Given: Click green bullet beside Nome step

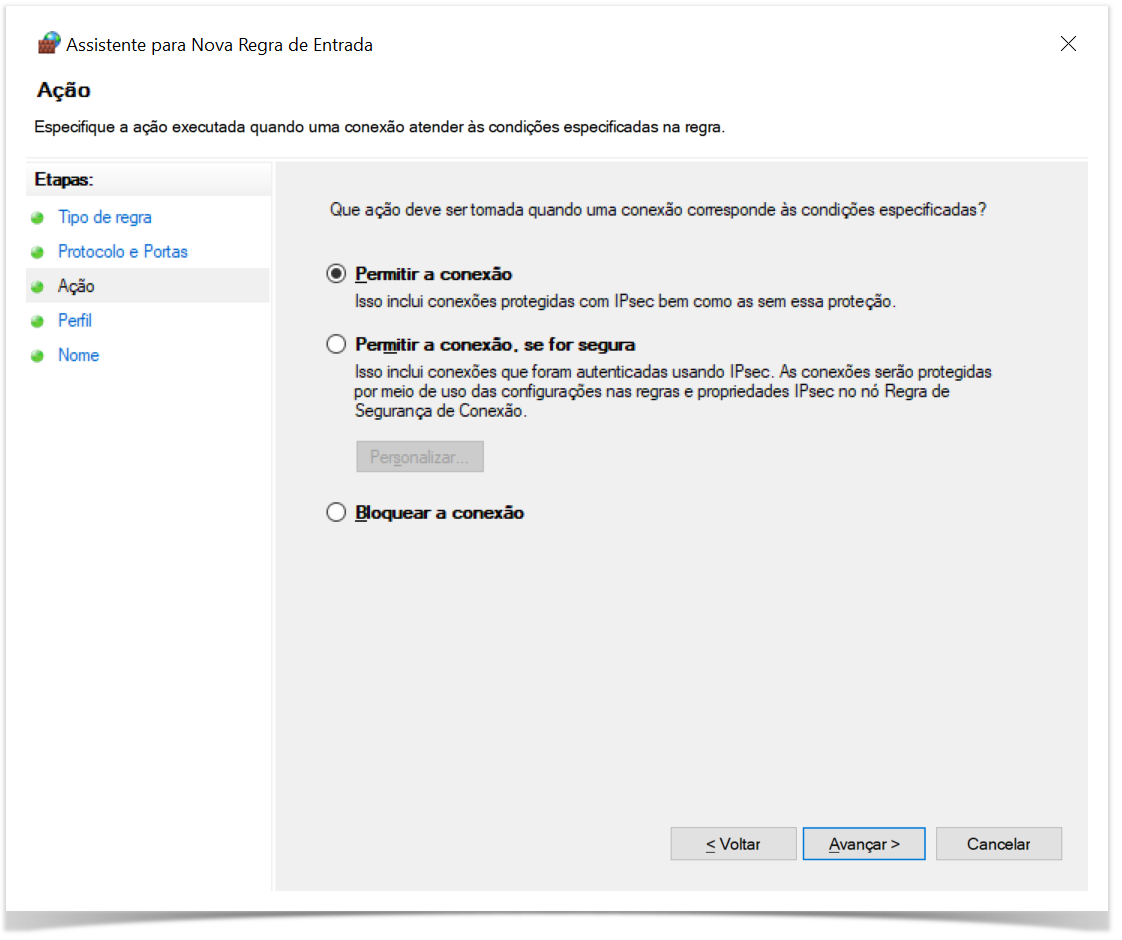Looking at the screenshot, I should tap(38, 356).
